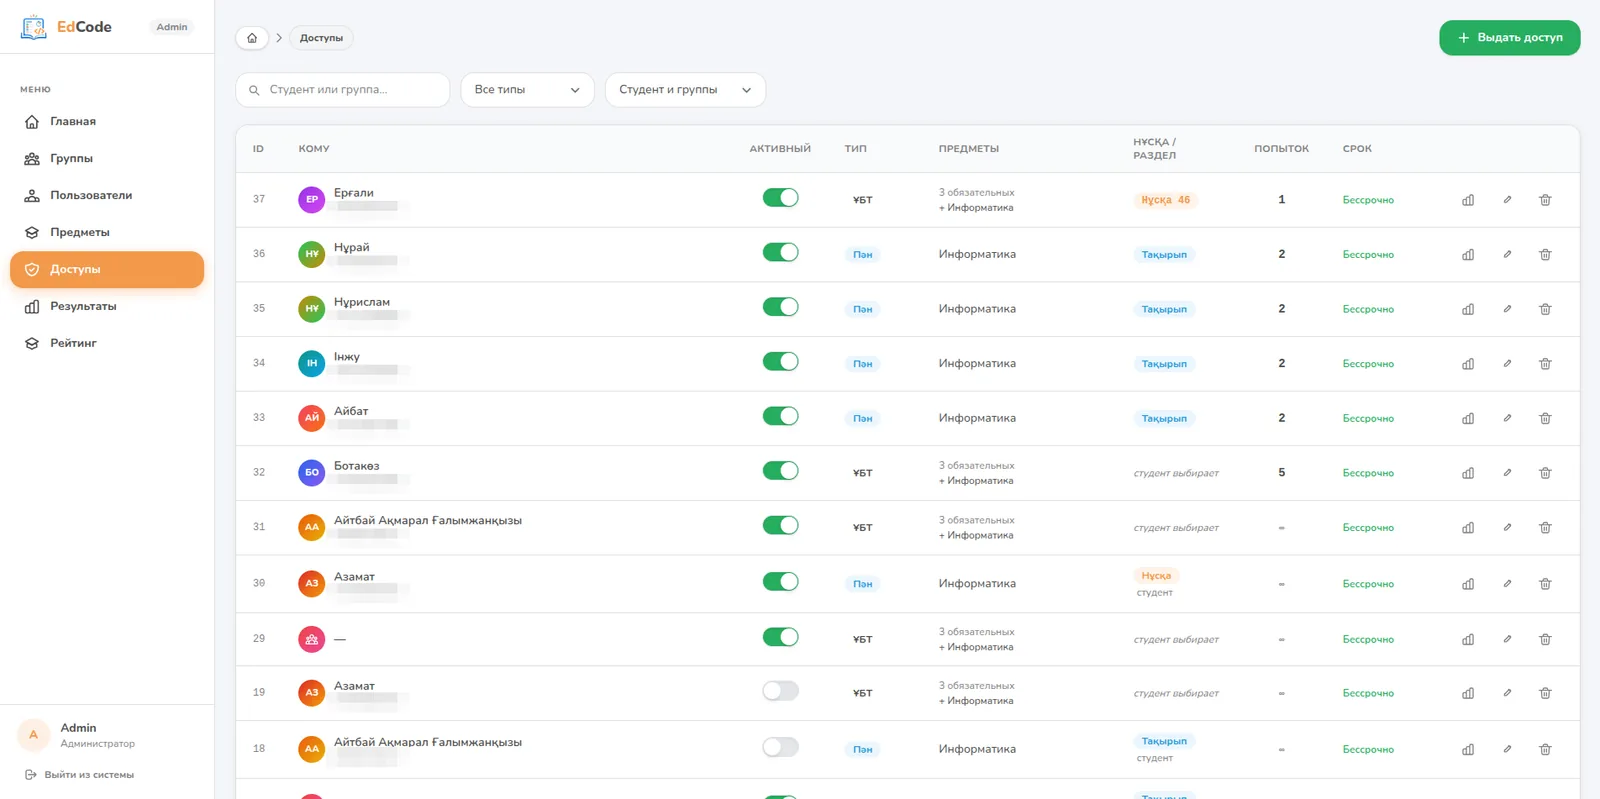
Task: View statistics for row 36 Нұрай
Action: tap(1468, 255)
